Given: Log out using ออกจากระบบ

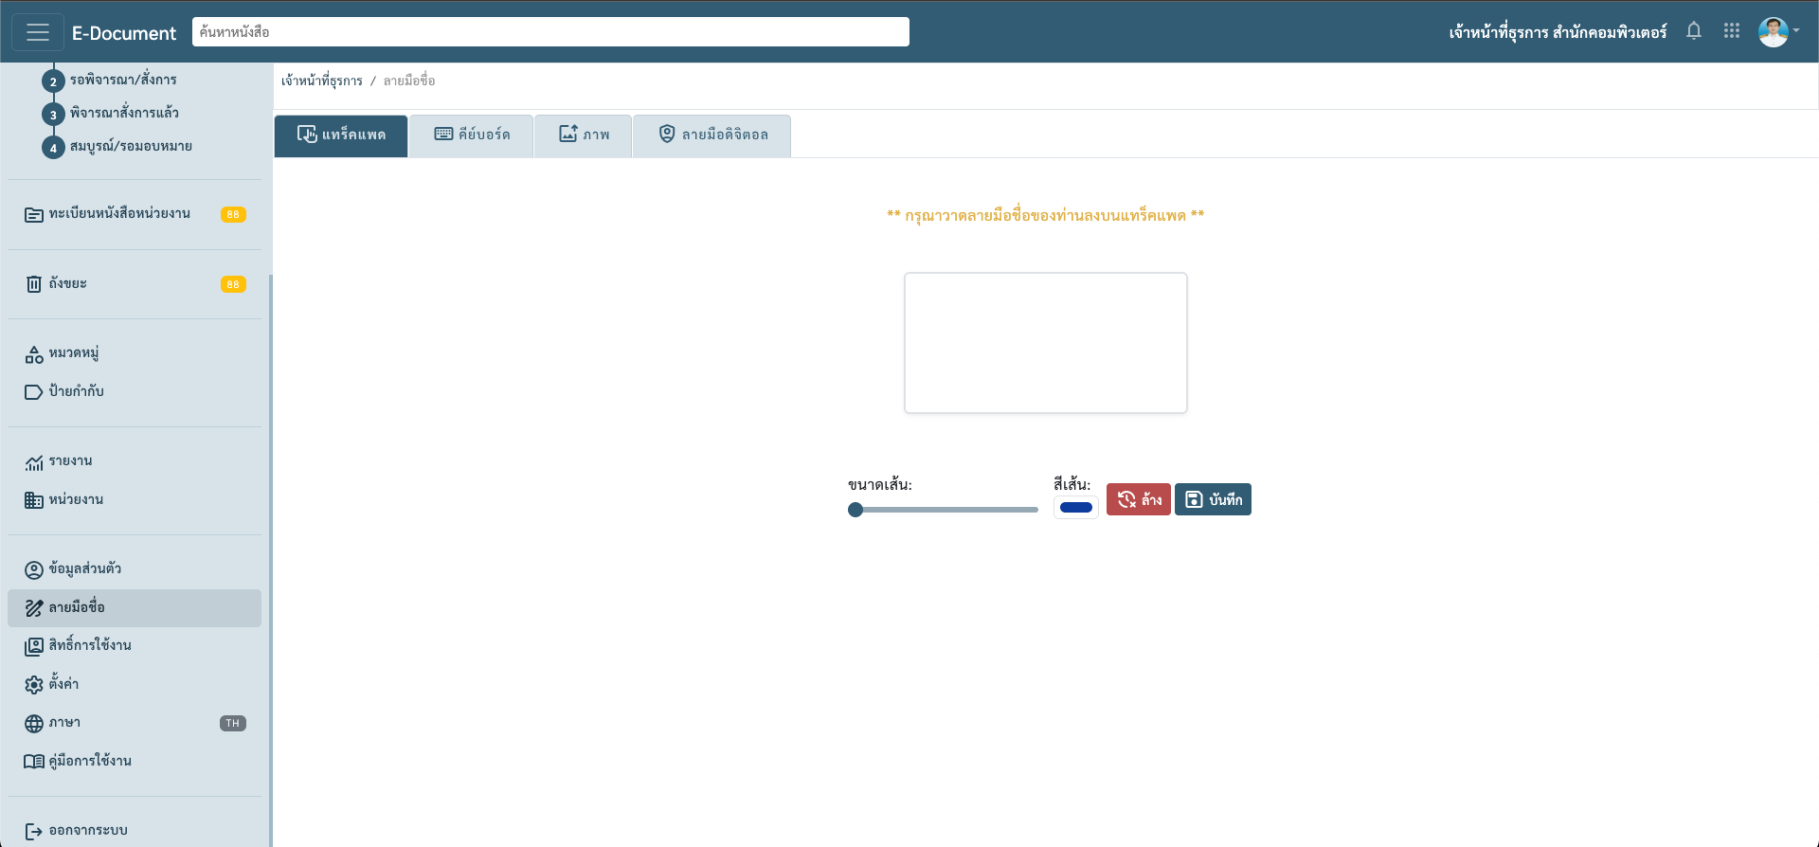Looking at the screenshot, I should pyautogui.click(x=87, y=830).
